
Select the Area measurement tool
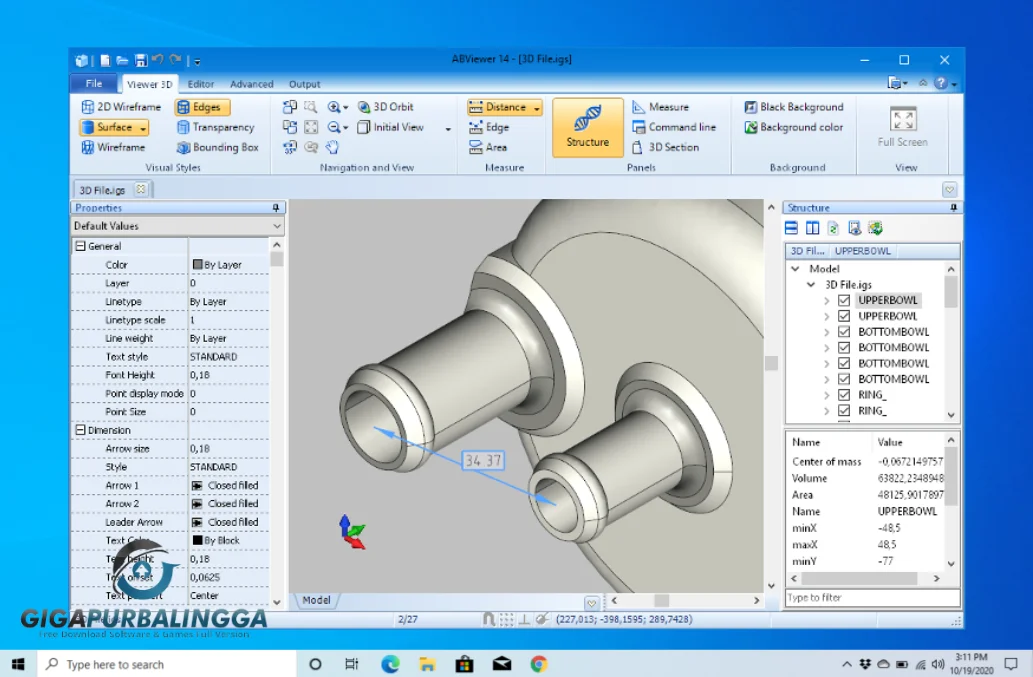[x=493, y=147]
